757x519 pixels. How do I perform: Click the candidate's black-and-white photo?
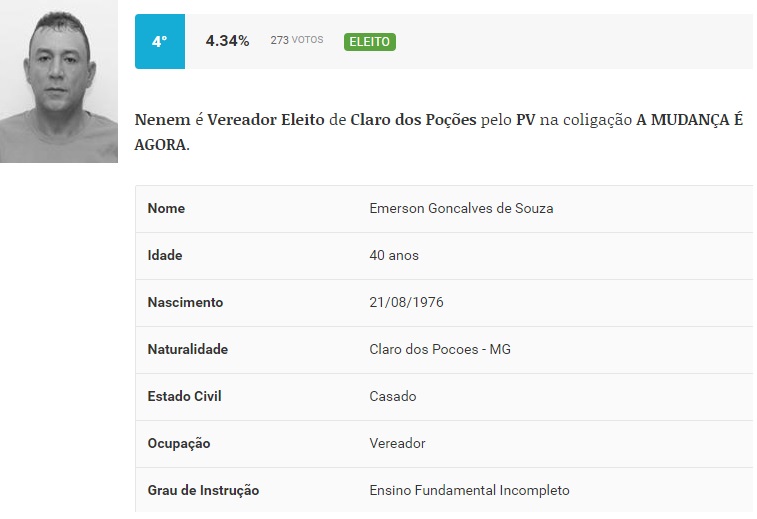[x=59, y=88]
